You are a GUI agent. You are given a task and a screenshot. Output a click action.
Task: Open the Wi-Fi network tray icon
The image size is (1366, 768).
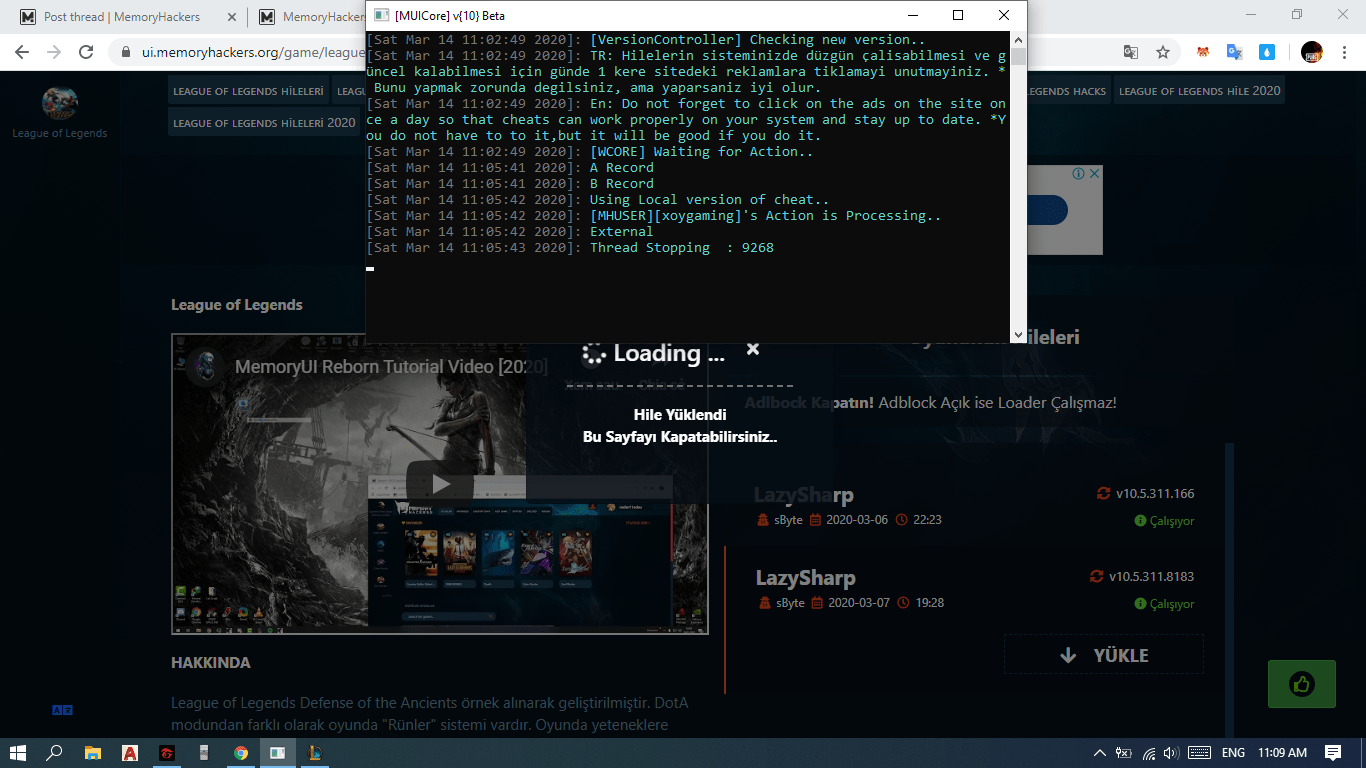tap(1149, 753)
